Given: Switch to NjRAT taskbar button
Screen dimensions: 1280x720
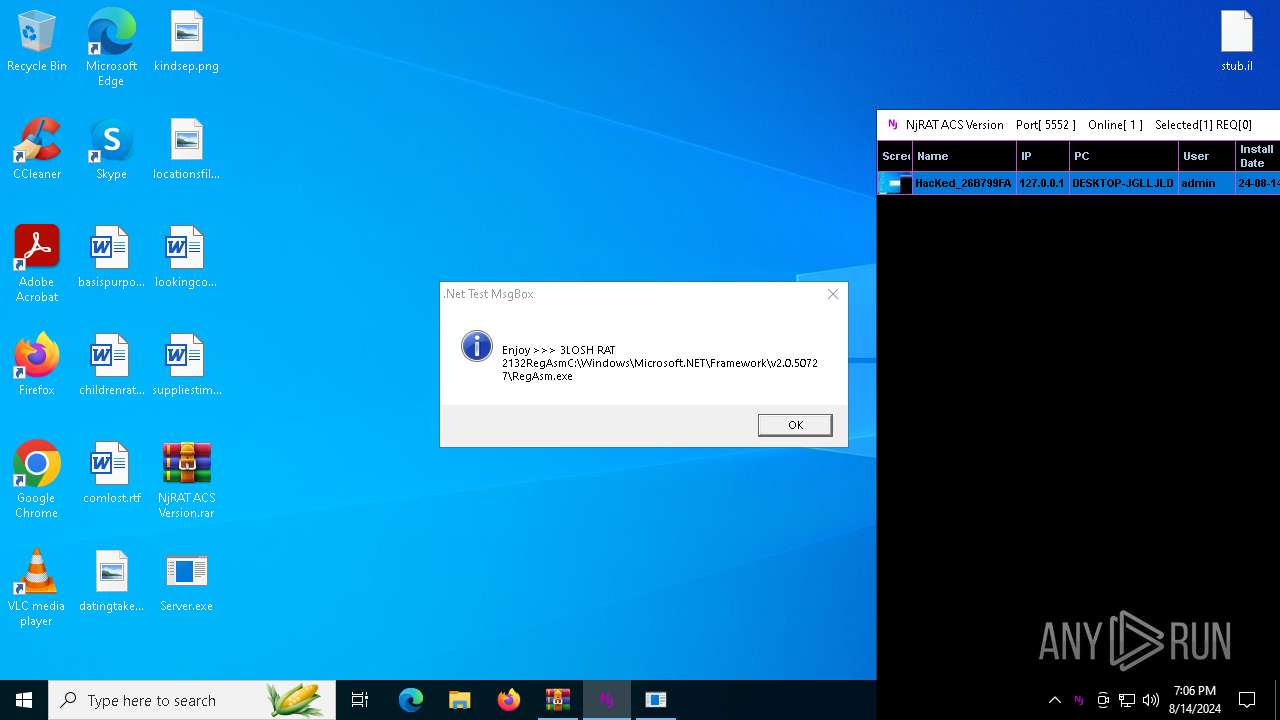Looking at the screenshot, I should 606,700.
